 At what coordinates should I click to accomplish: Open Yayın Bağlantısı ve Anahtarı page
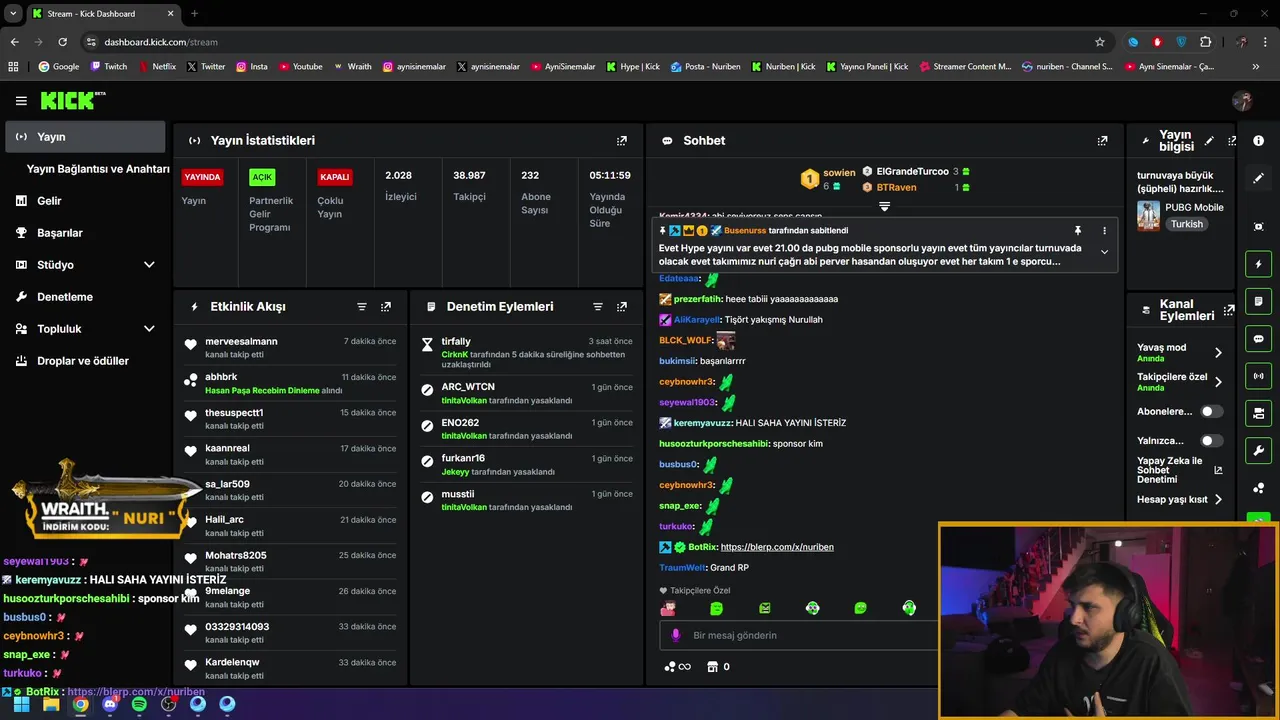98,169
